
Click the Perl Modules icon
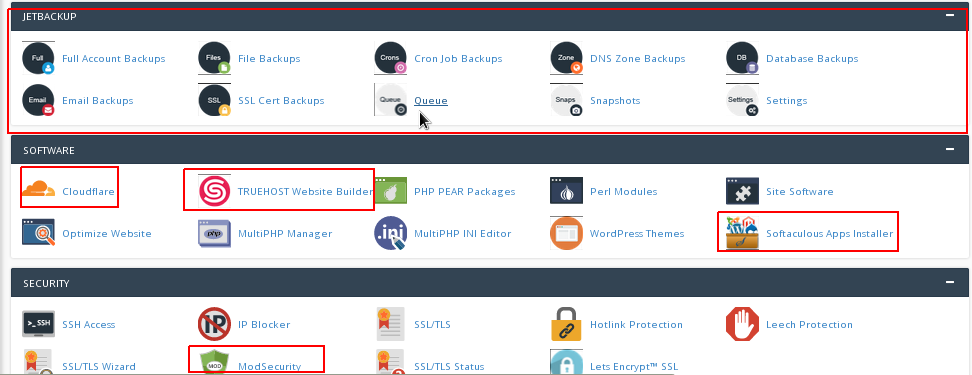point(567,191)
